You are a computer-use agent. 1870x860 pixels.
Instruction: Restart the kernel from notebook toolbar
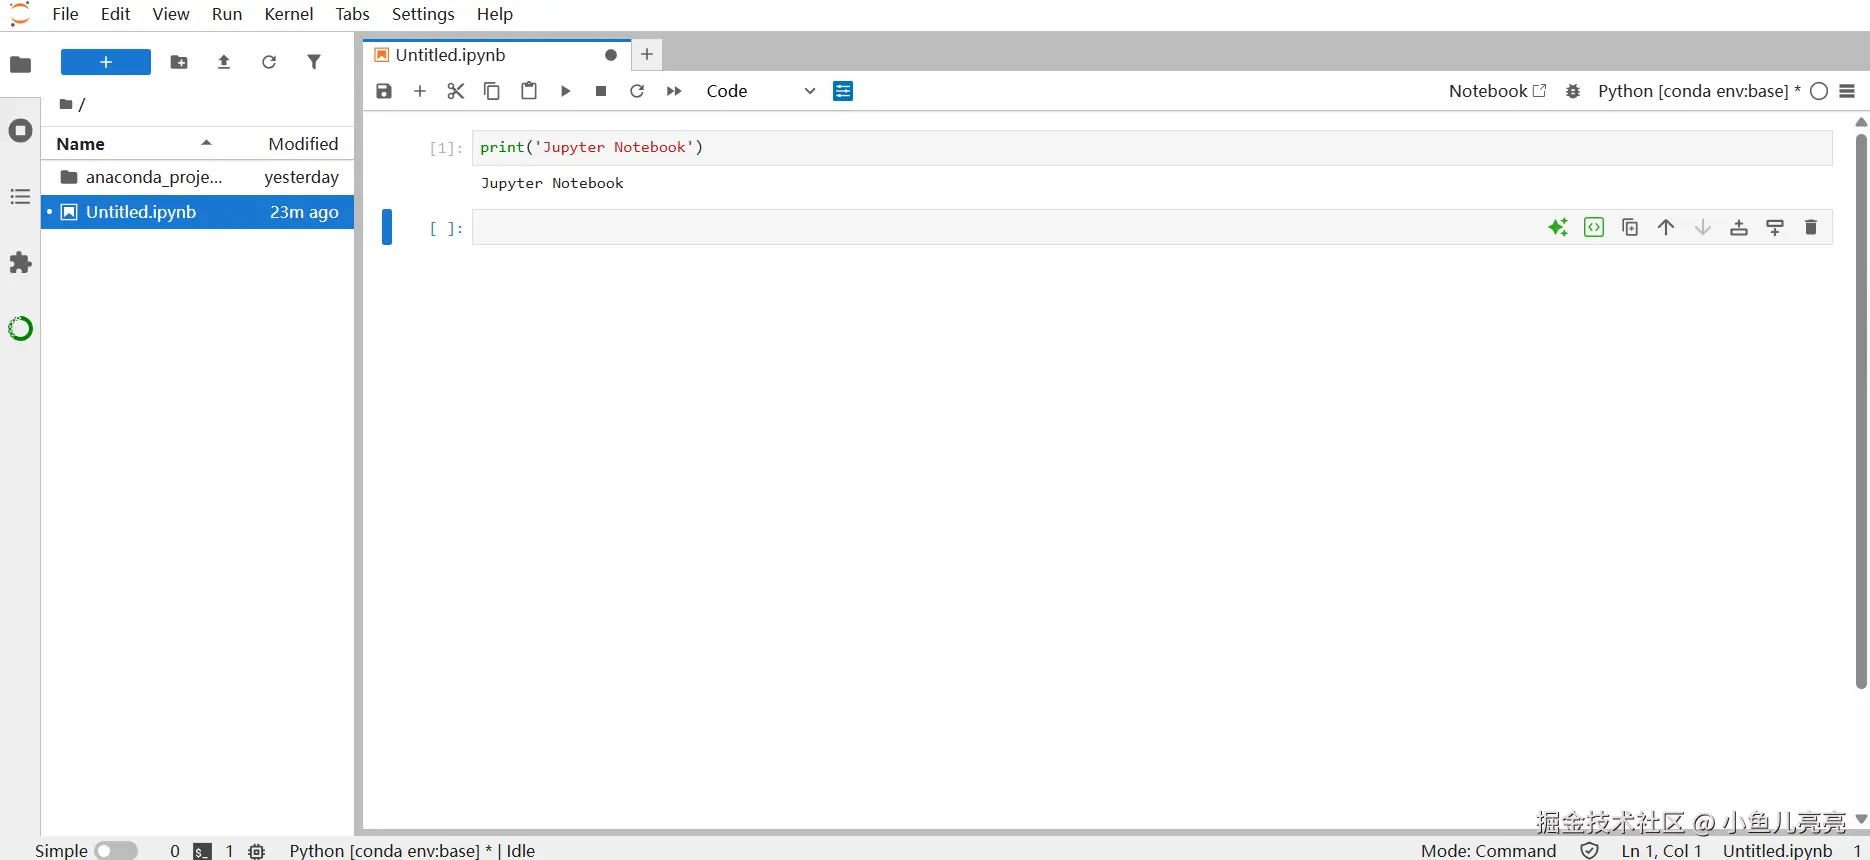pos(637,91)
